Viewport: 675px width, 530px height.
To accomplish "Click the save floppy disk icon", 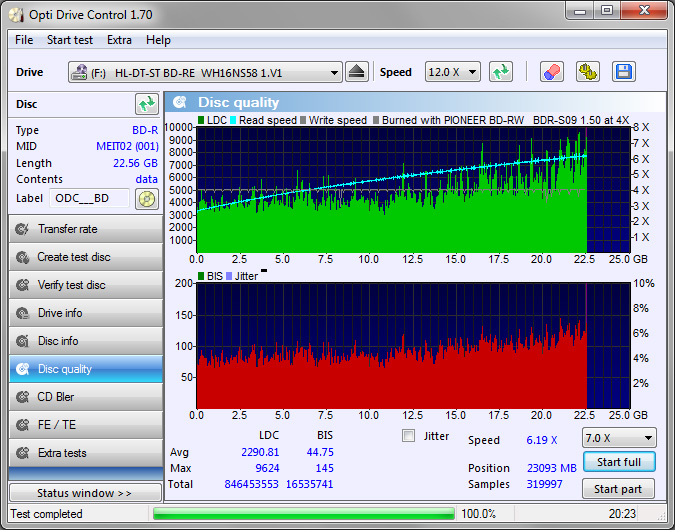I will (623, 72).
